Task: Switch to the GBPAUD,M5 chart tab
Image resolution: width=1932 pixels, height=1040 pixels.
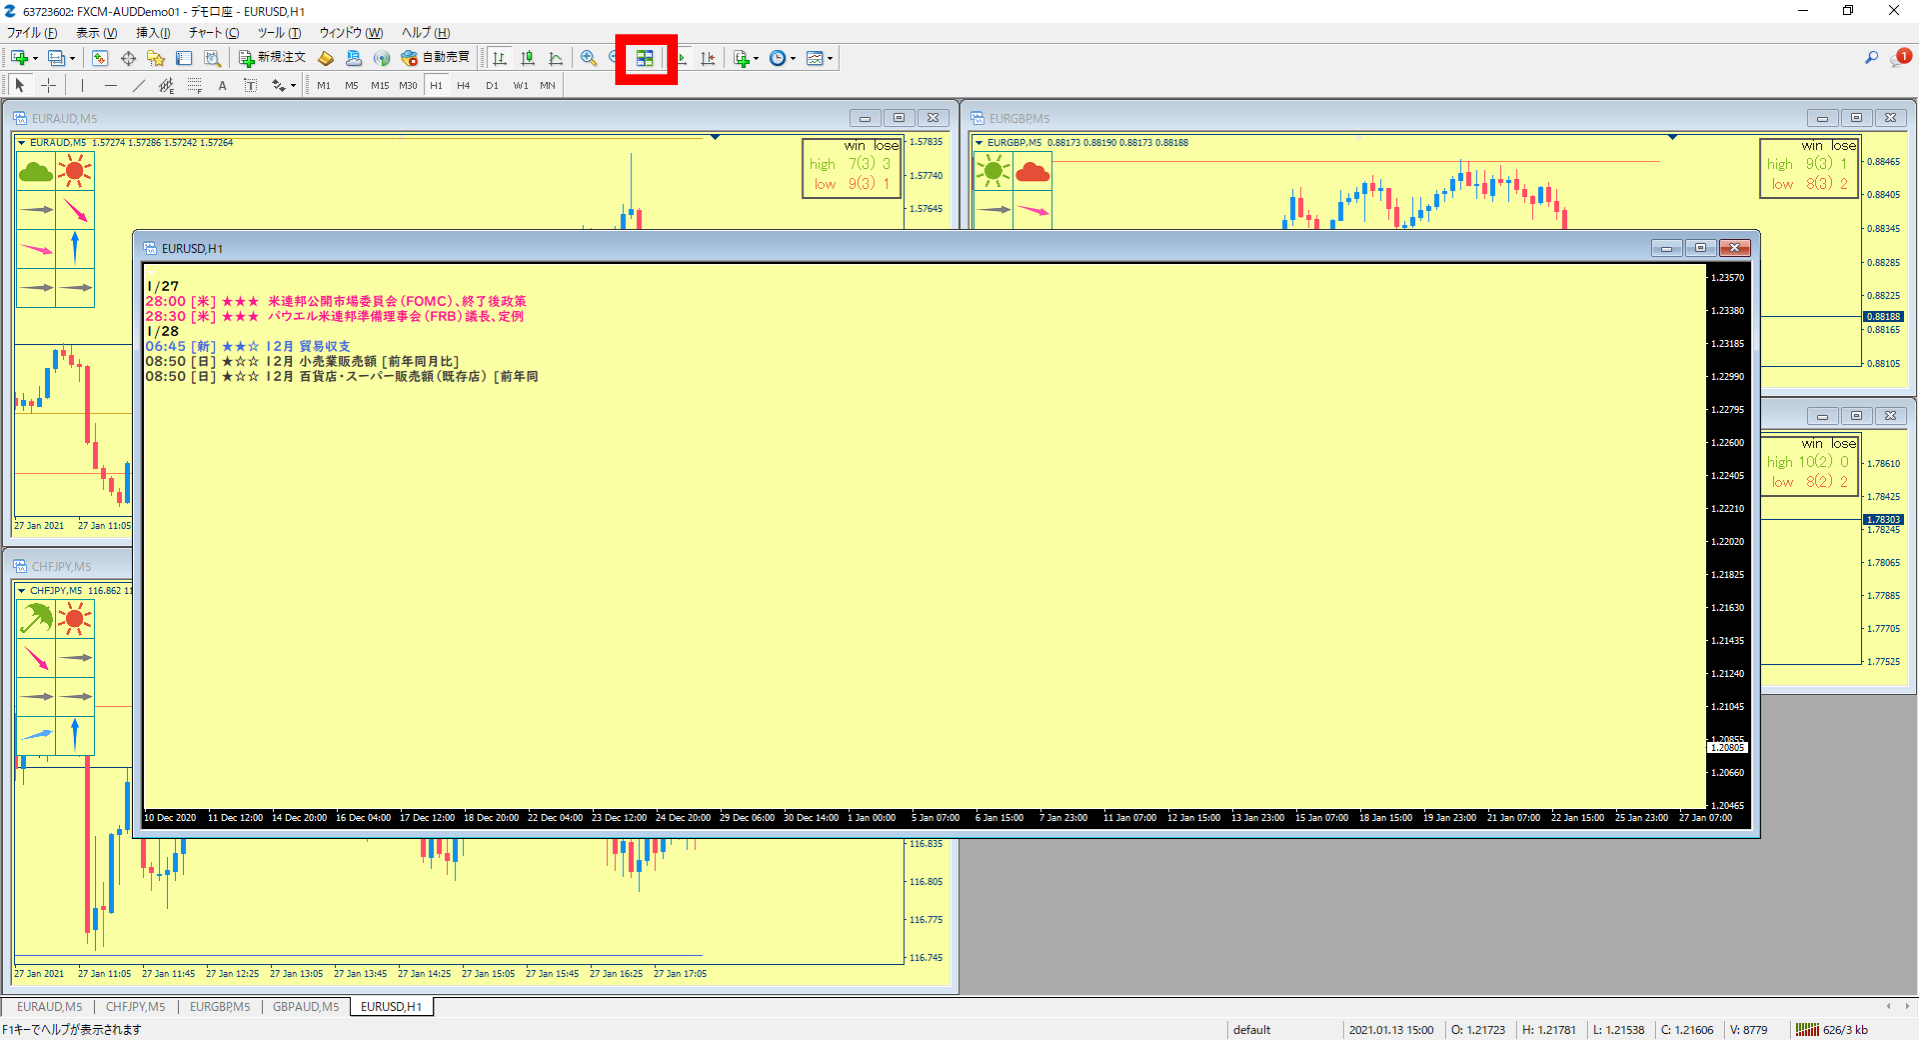Action: [x=306, y=1007]
